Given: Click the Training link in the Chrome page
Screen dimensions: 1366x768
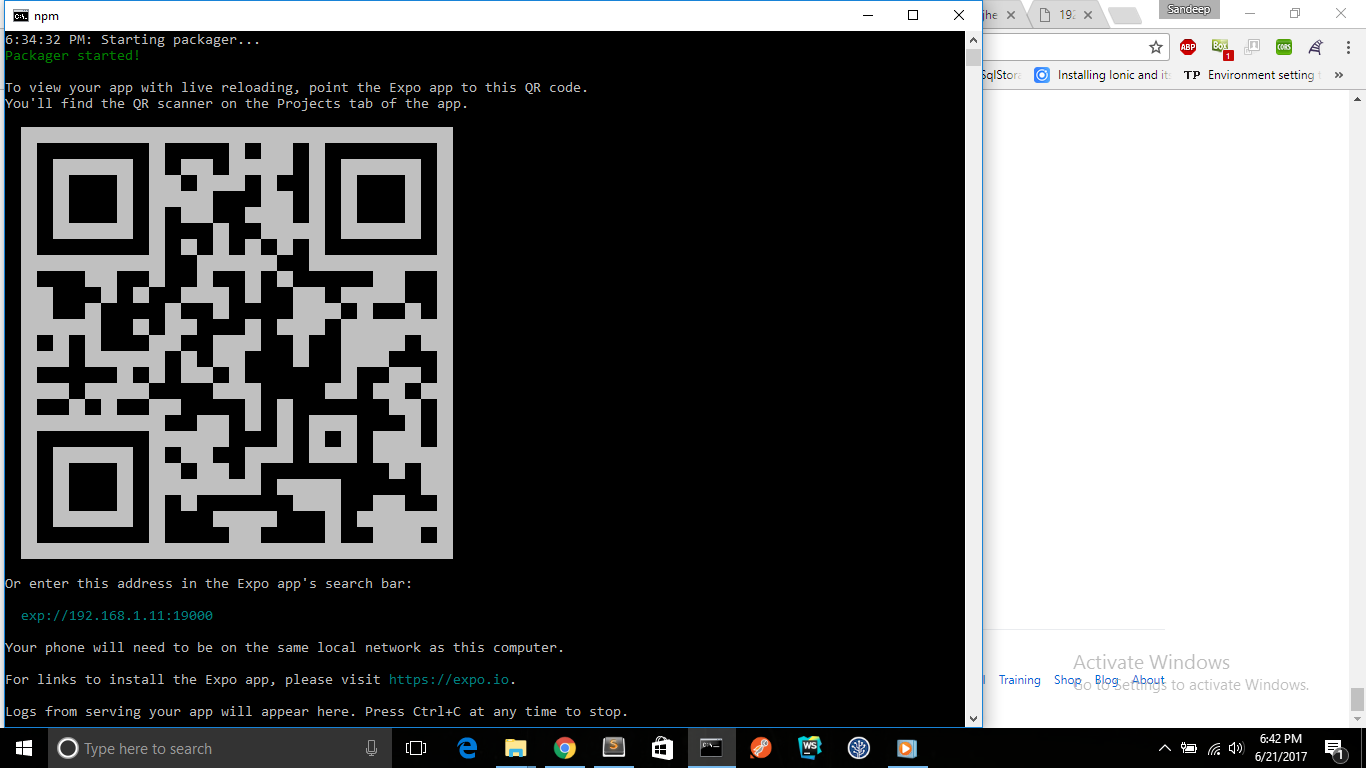Looking at the screenshot, I should pyautogui.click(x=1019, y=680).
